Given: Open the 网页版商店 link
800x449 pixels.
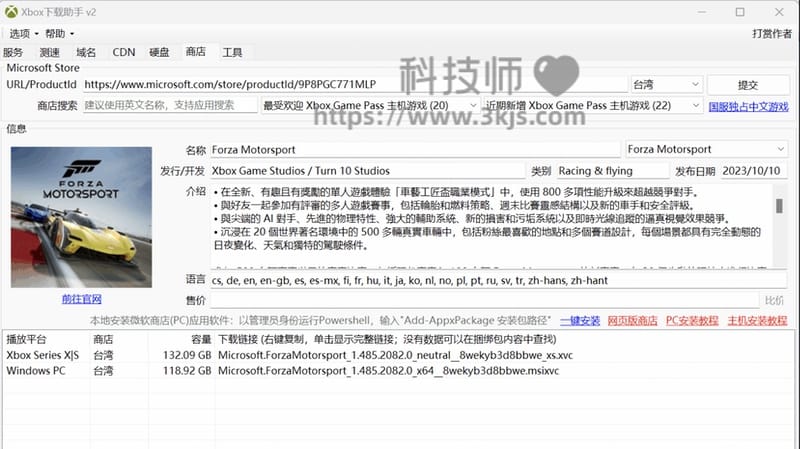Looking at the screenshot, I should (633, 320).
